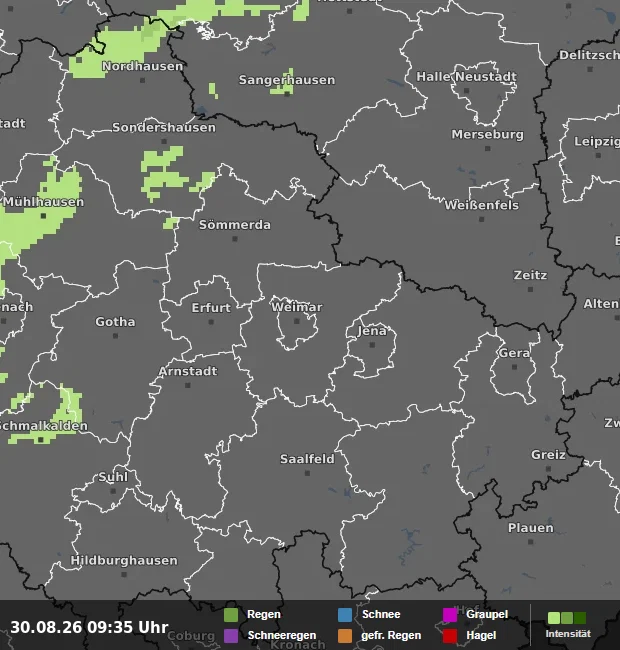This screenshot has width=620, height=650.
Task: Click the Weimar city label
Action: [297, 307]
